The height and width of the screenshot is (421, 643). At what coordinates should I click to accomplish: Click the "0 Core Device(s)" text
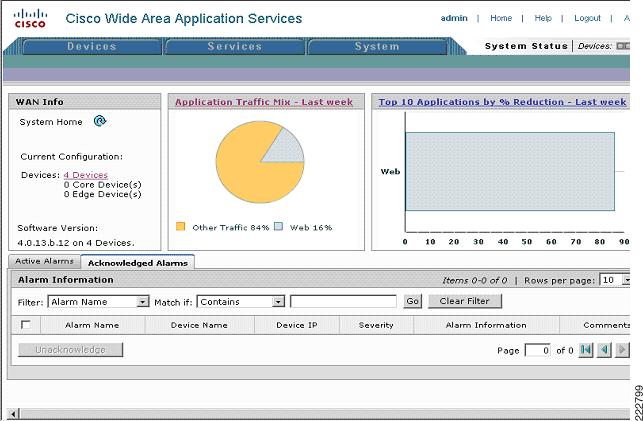[103, 185]
